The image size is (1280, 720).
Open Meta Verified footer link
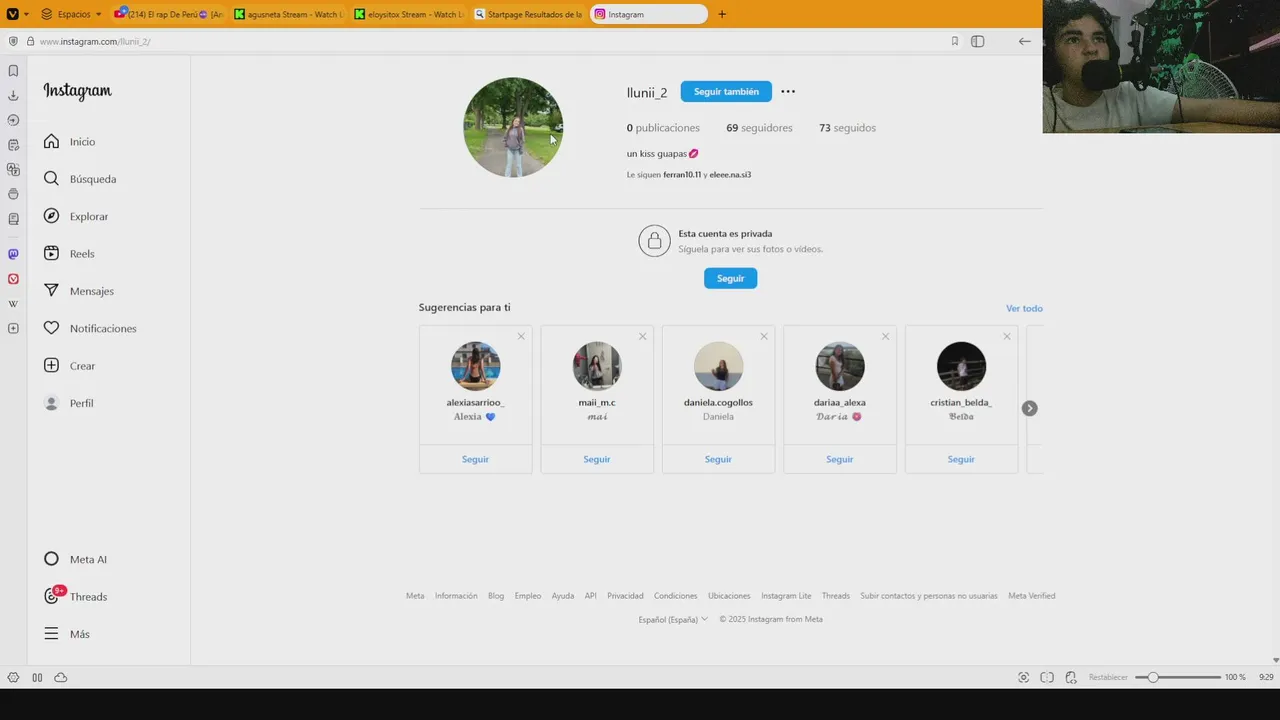(x=1032, y=596)
